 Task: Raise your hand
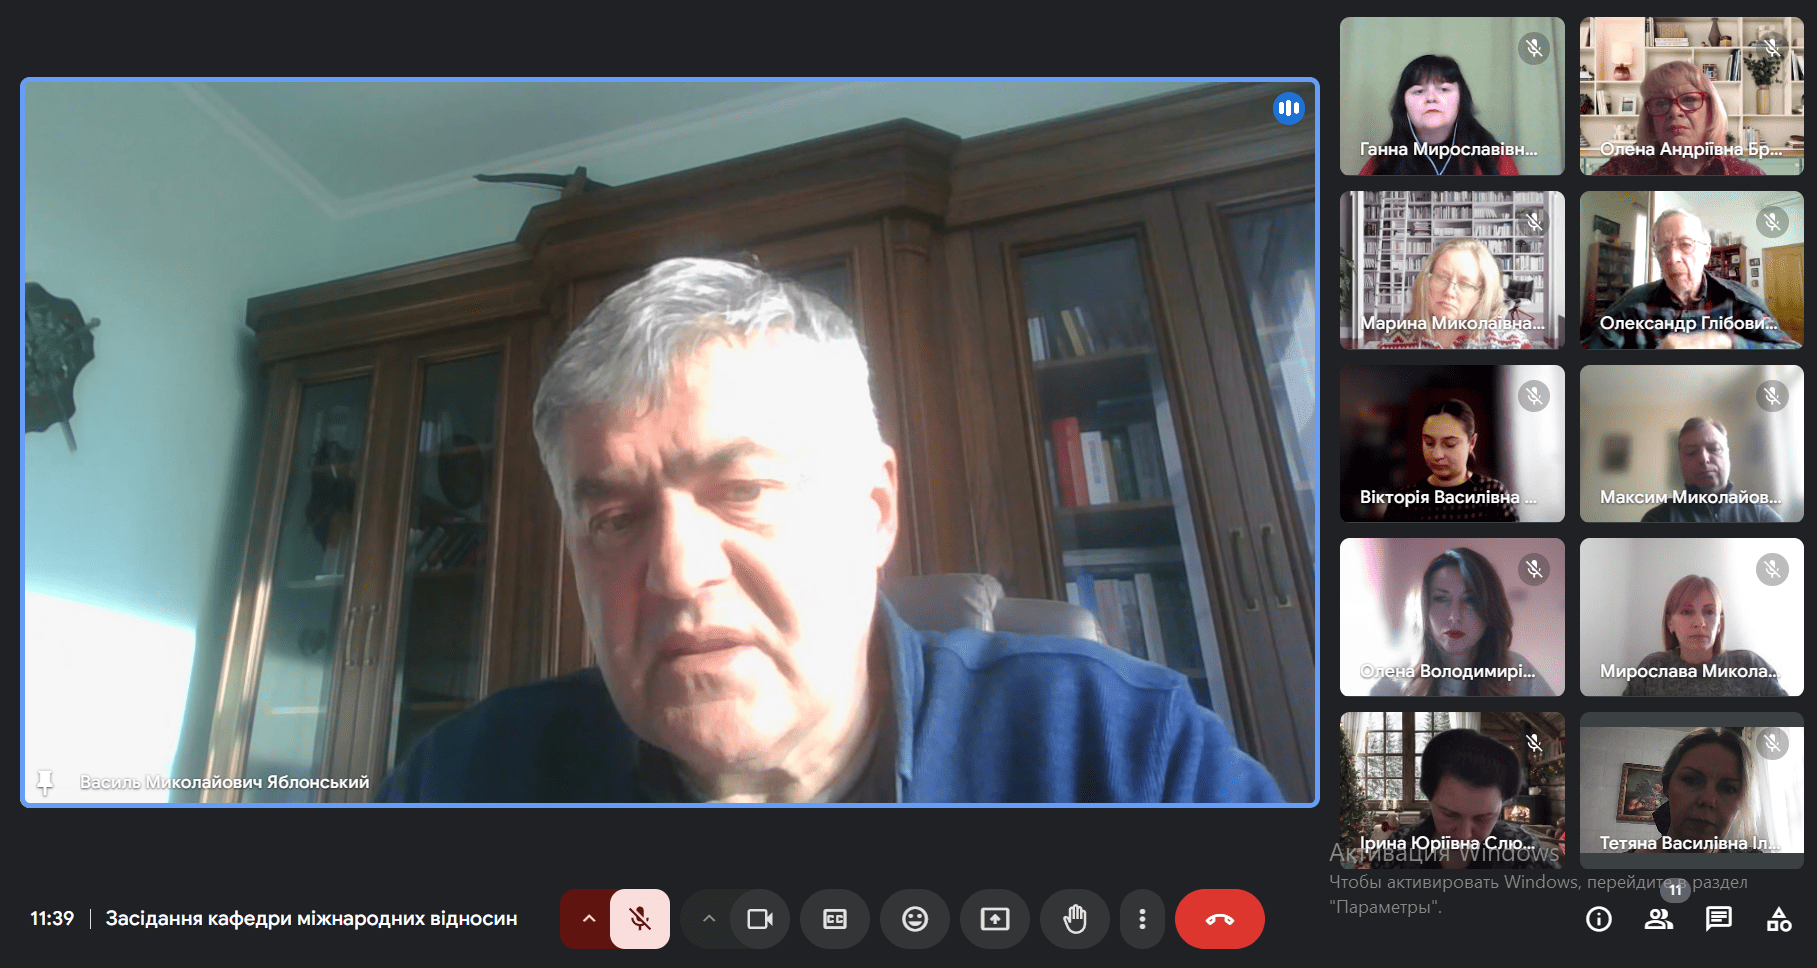click(x=1075, y=919)
